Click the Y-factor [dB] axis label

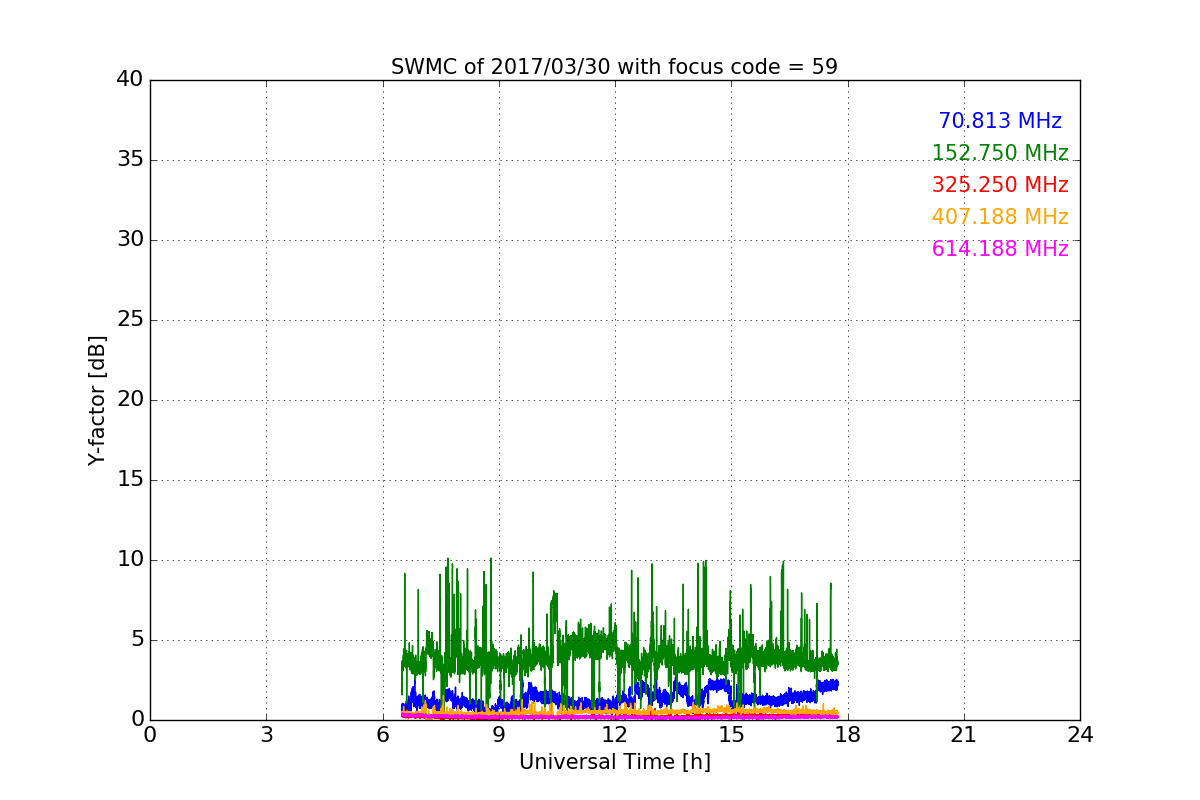(x=97, y=400)
